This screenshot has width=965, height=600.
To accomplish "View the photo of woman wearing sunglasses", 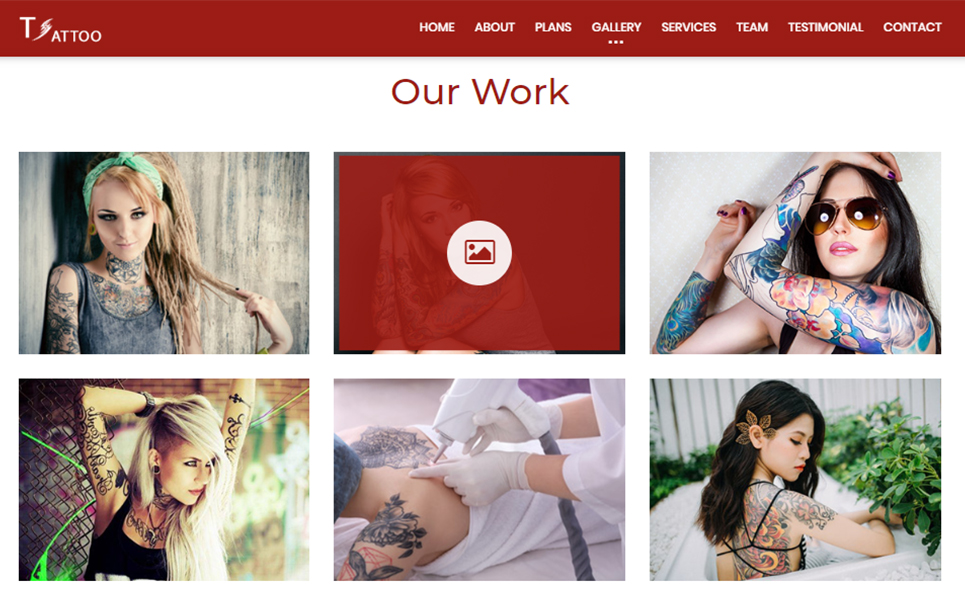I will (795, 253).
